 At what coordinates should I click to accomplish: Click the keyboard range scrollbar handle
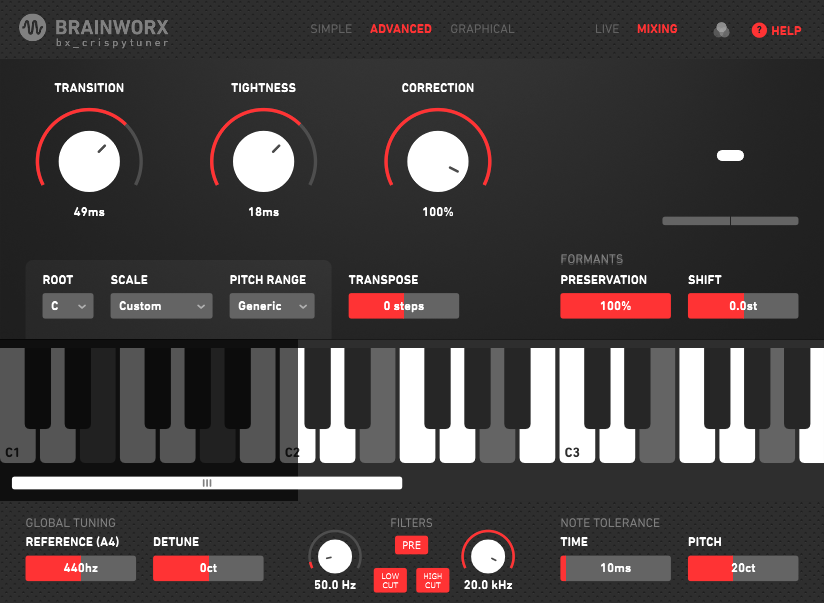(x=207, y=483)
